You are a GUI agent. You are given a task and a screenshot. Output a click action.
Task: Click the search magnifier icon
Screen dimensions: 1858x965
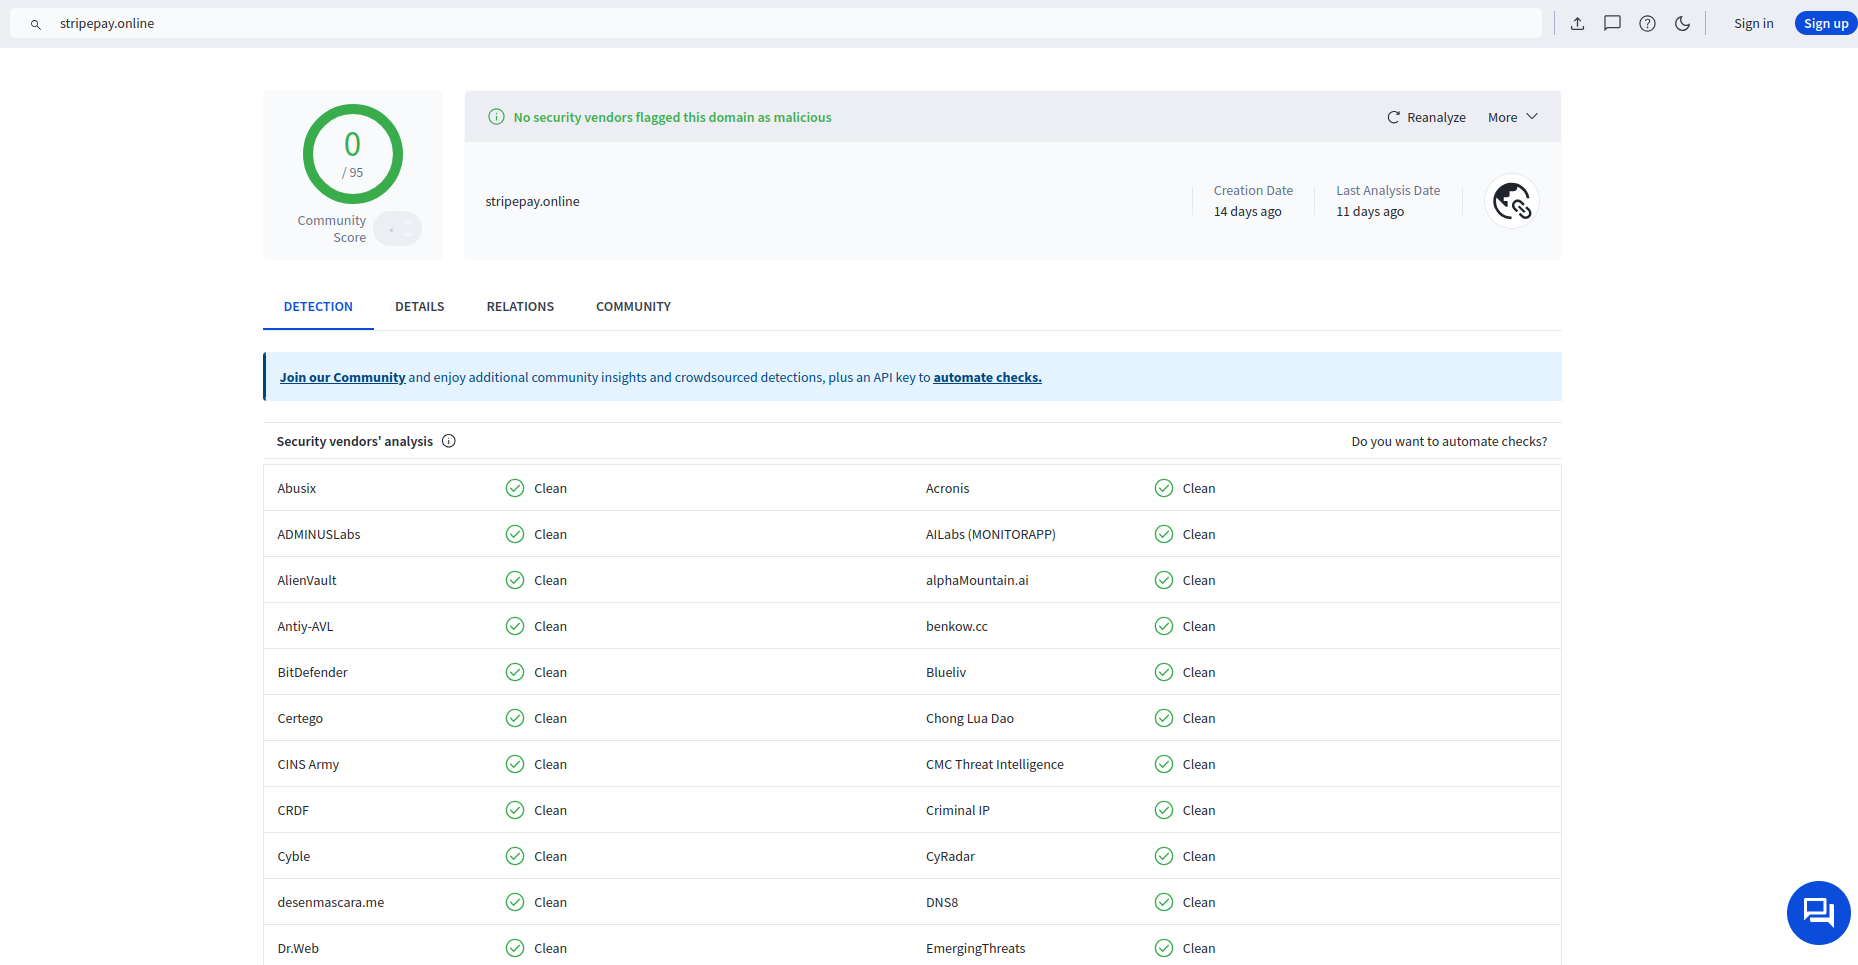pyautogui.click(x=36, y=24)
